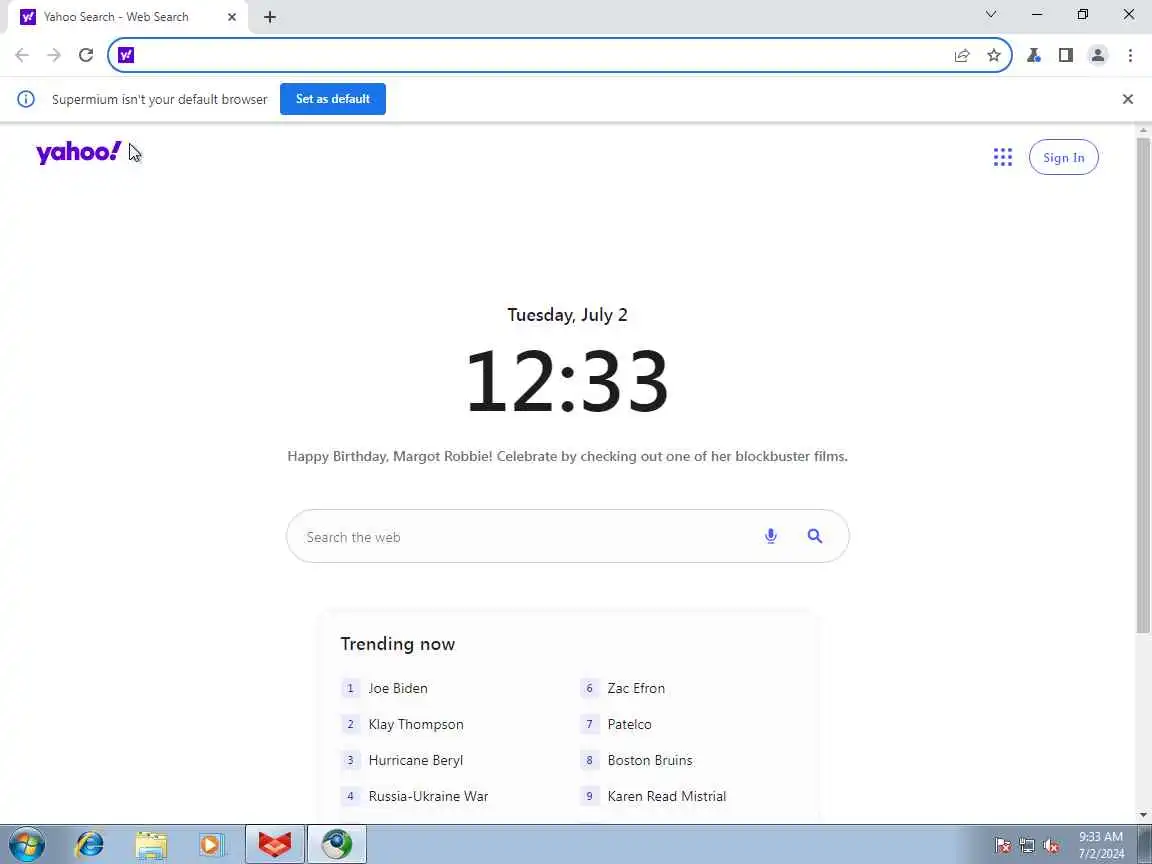The image size is (1152, 864).
Task: Open Windows Media Player from taskbar
Action: click(212, 844)
